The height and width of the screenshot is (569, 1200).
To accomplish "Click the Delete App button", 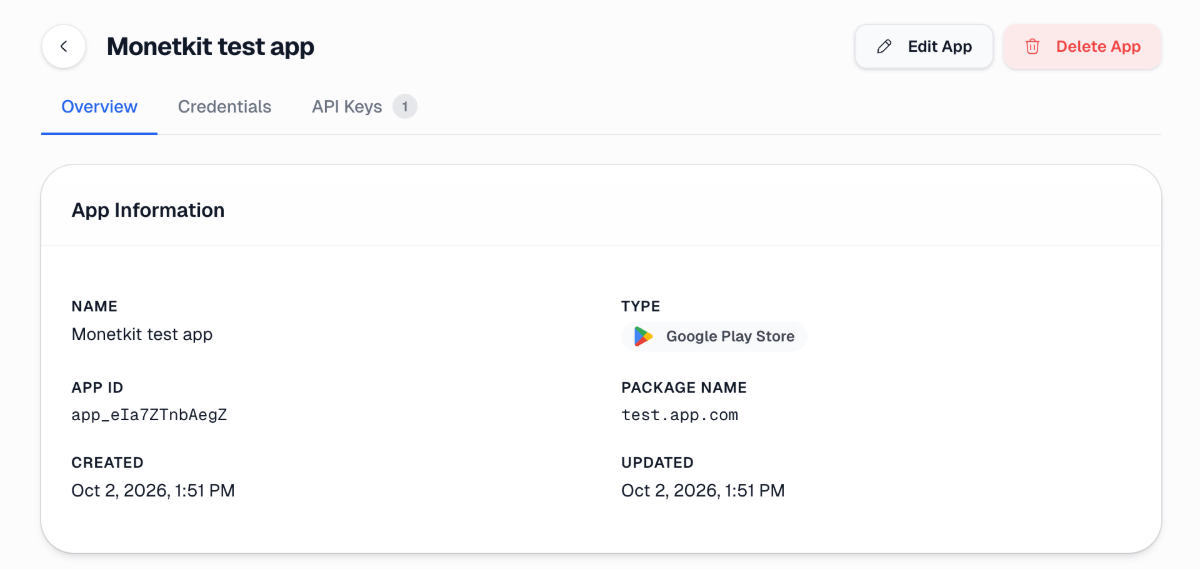I will click(x=1082, y=47).
